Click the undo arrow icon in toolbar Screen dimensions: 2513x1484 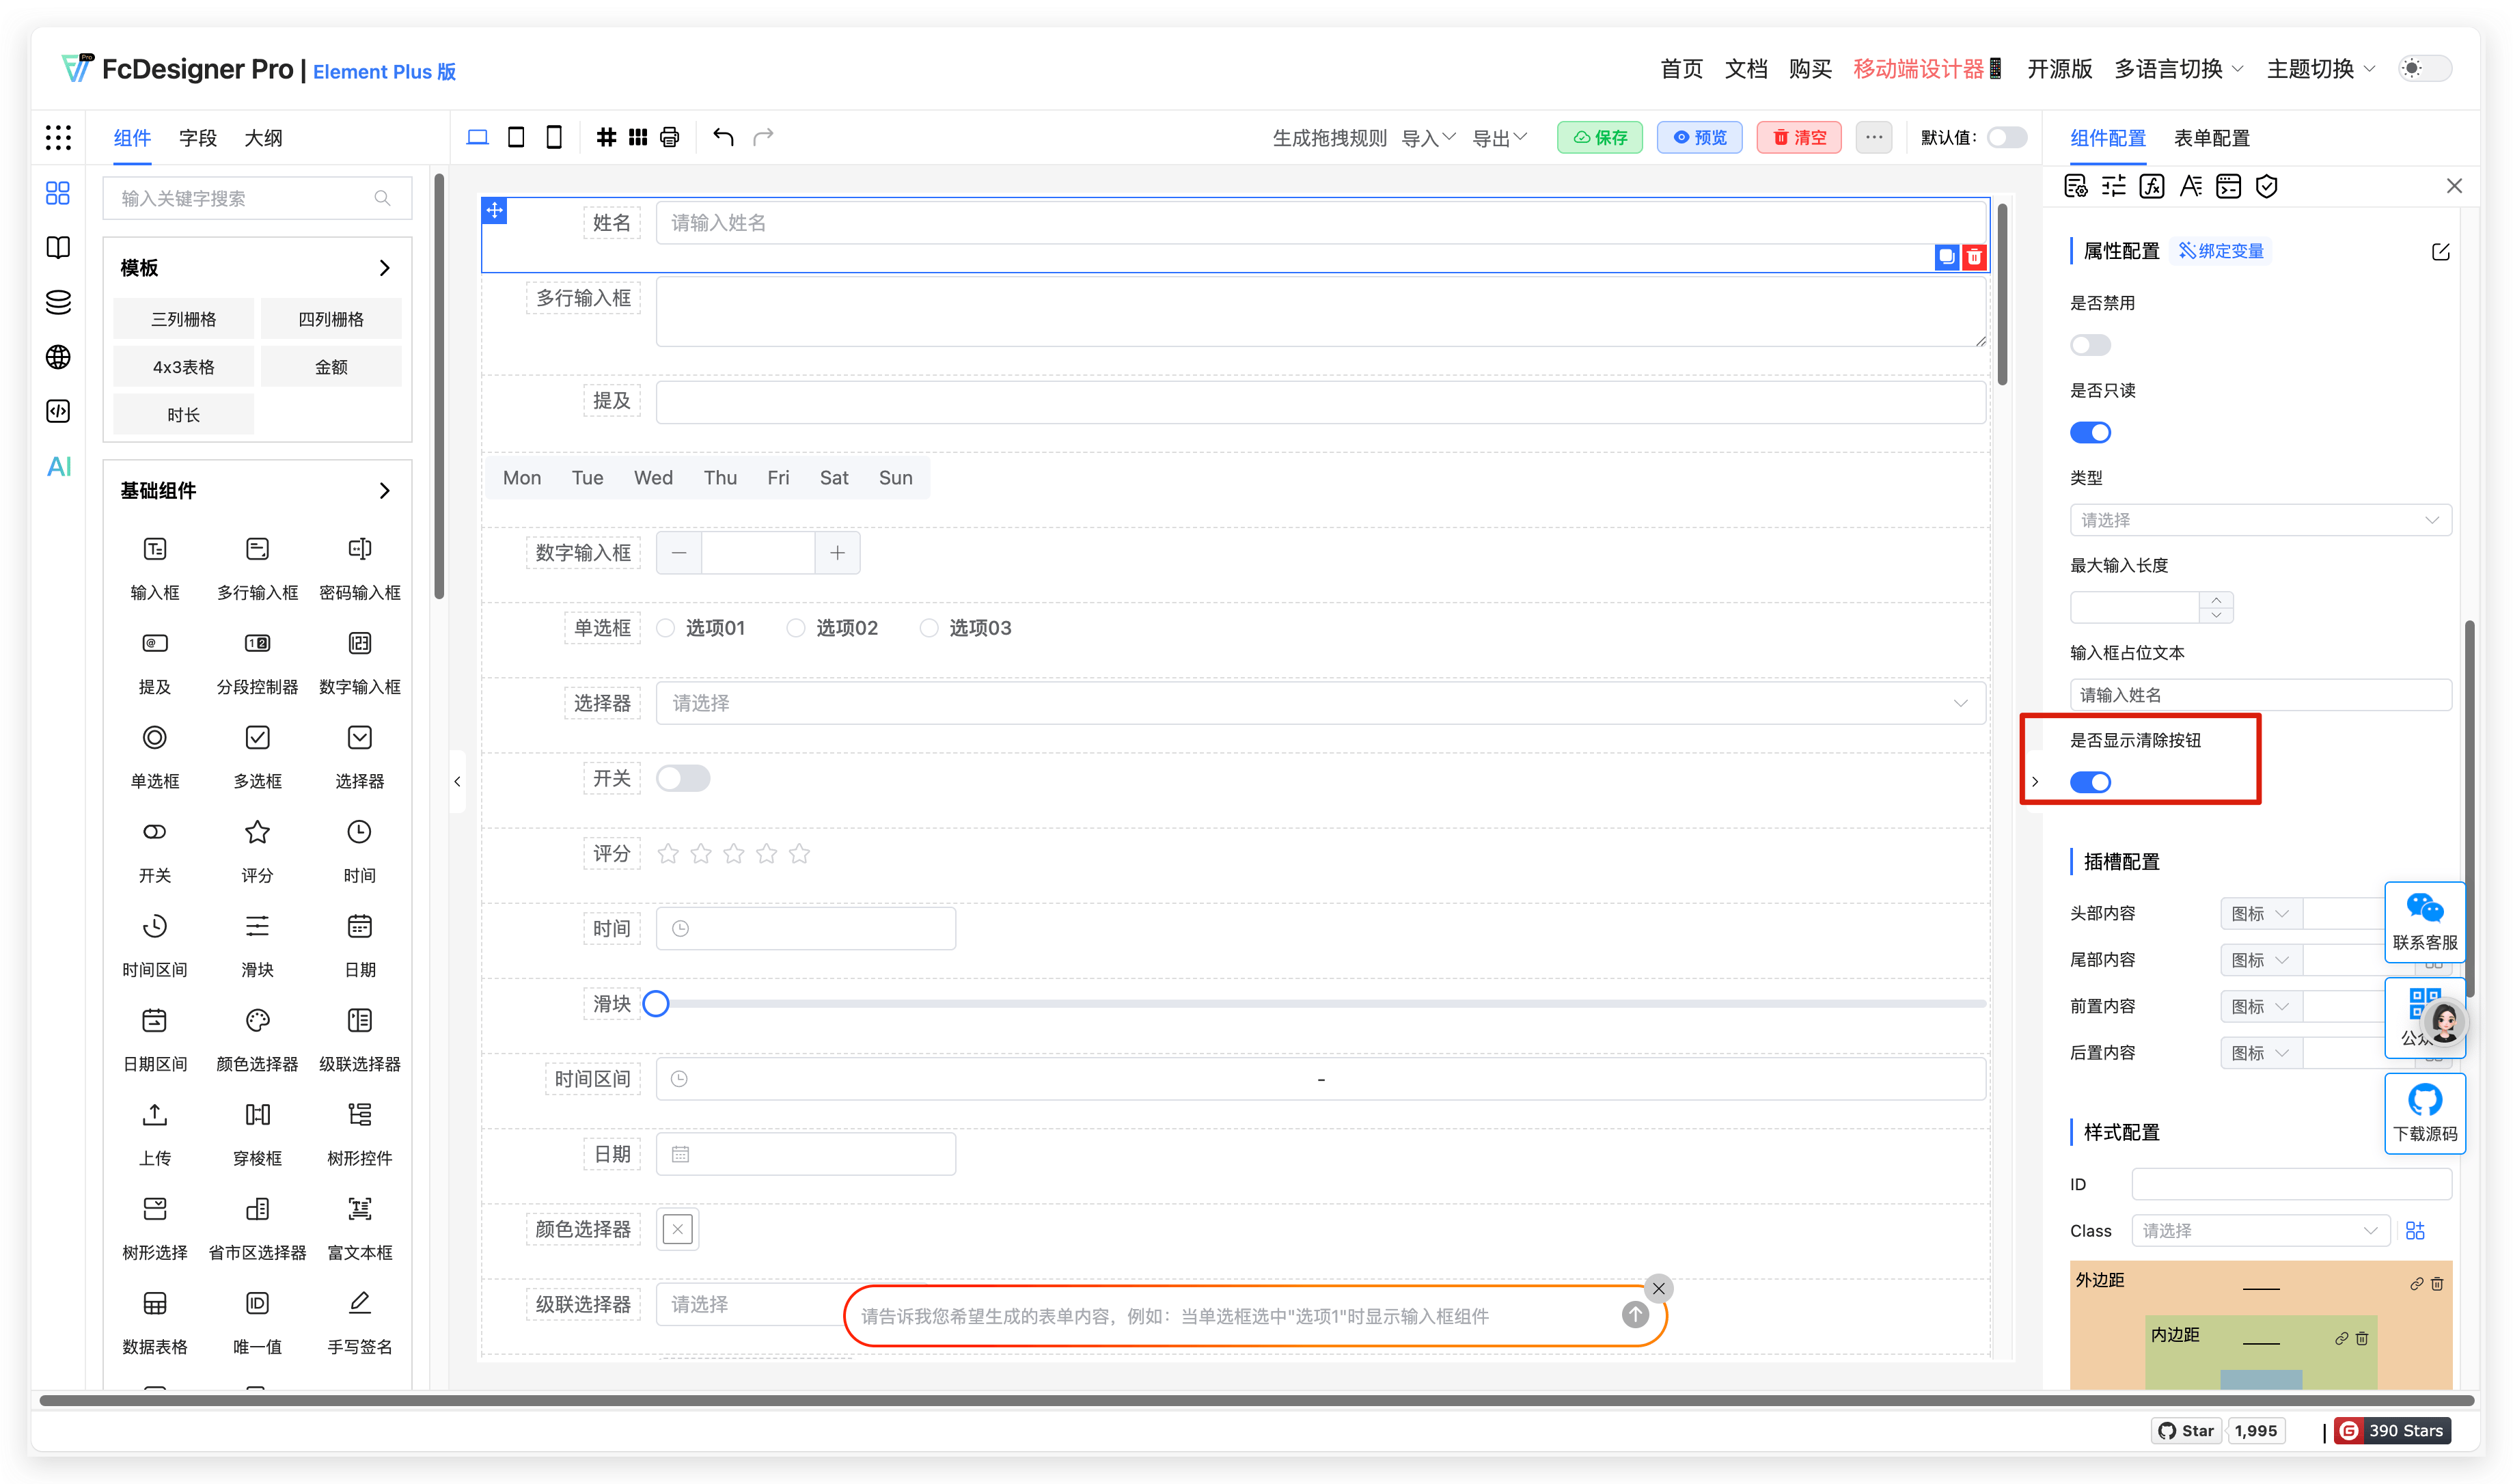click(723, 137)
